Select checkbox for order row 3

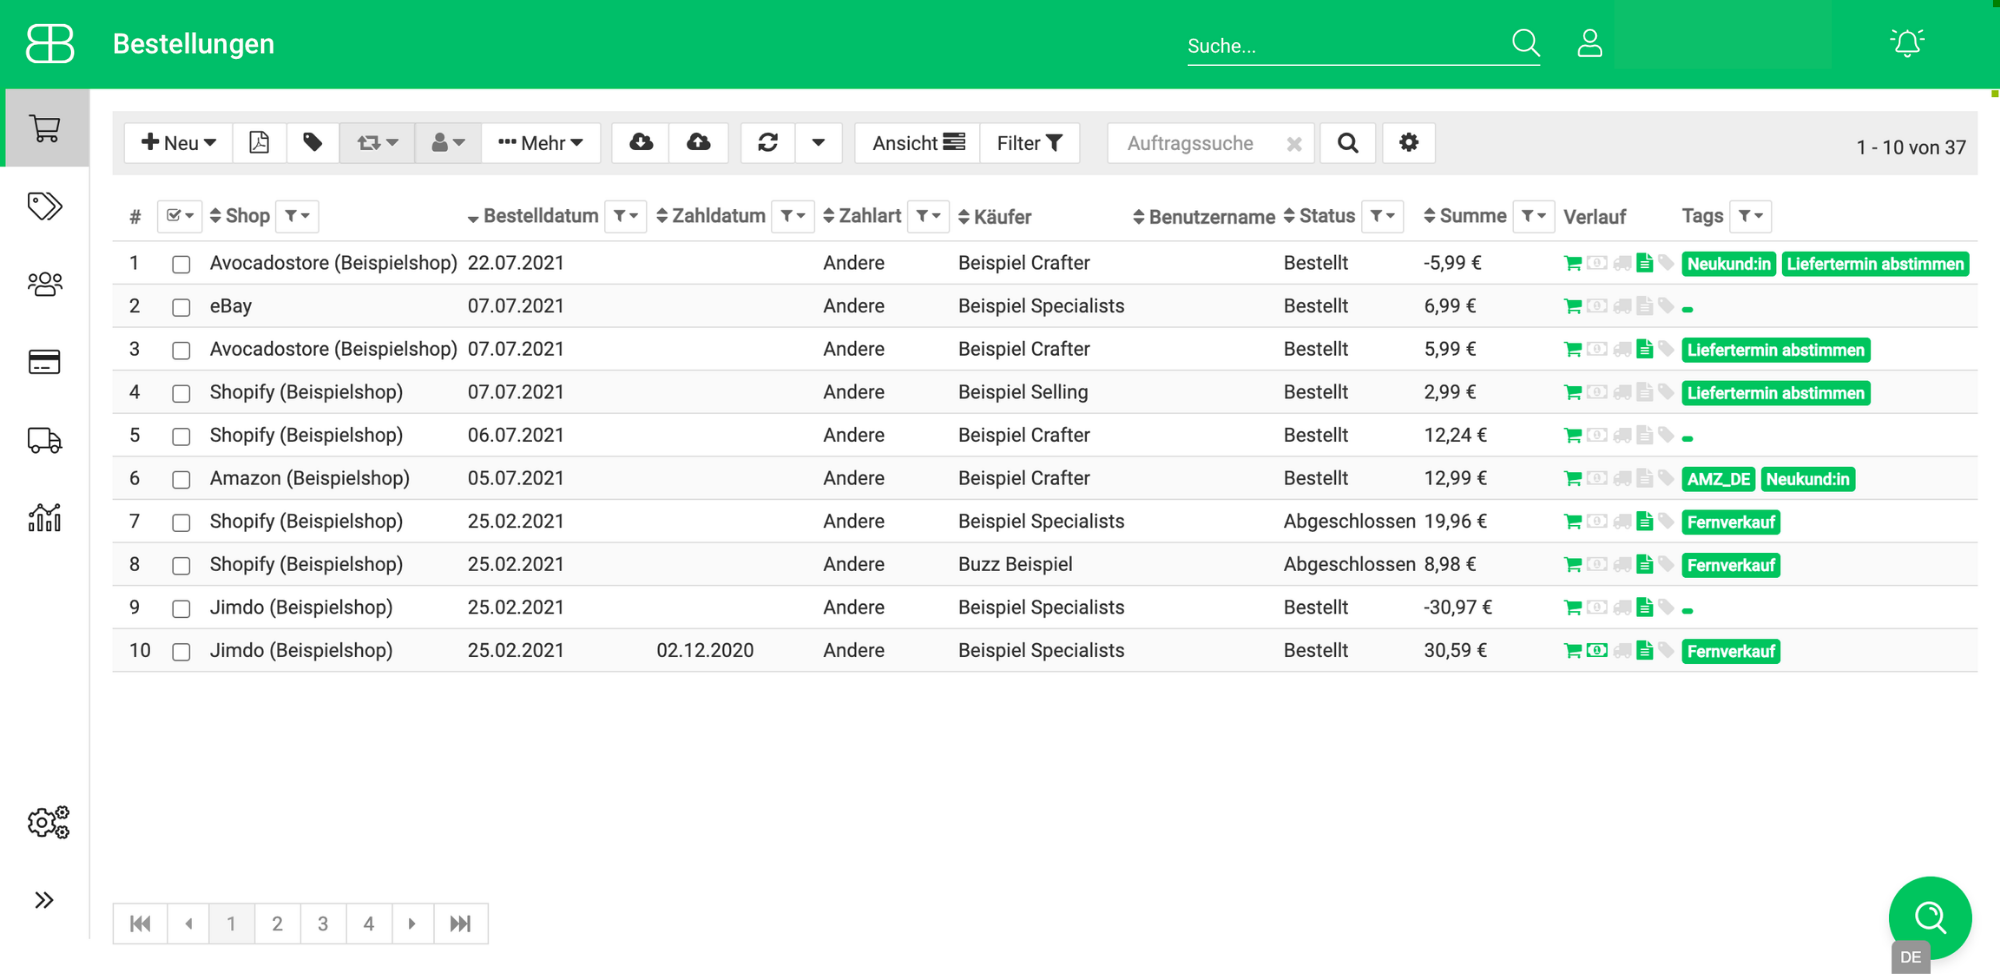pos(181,350)
